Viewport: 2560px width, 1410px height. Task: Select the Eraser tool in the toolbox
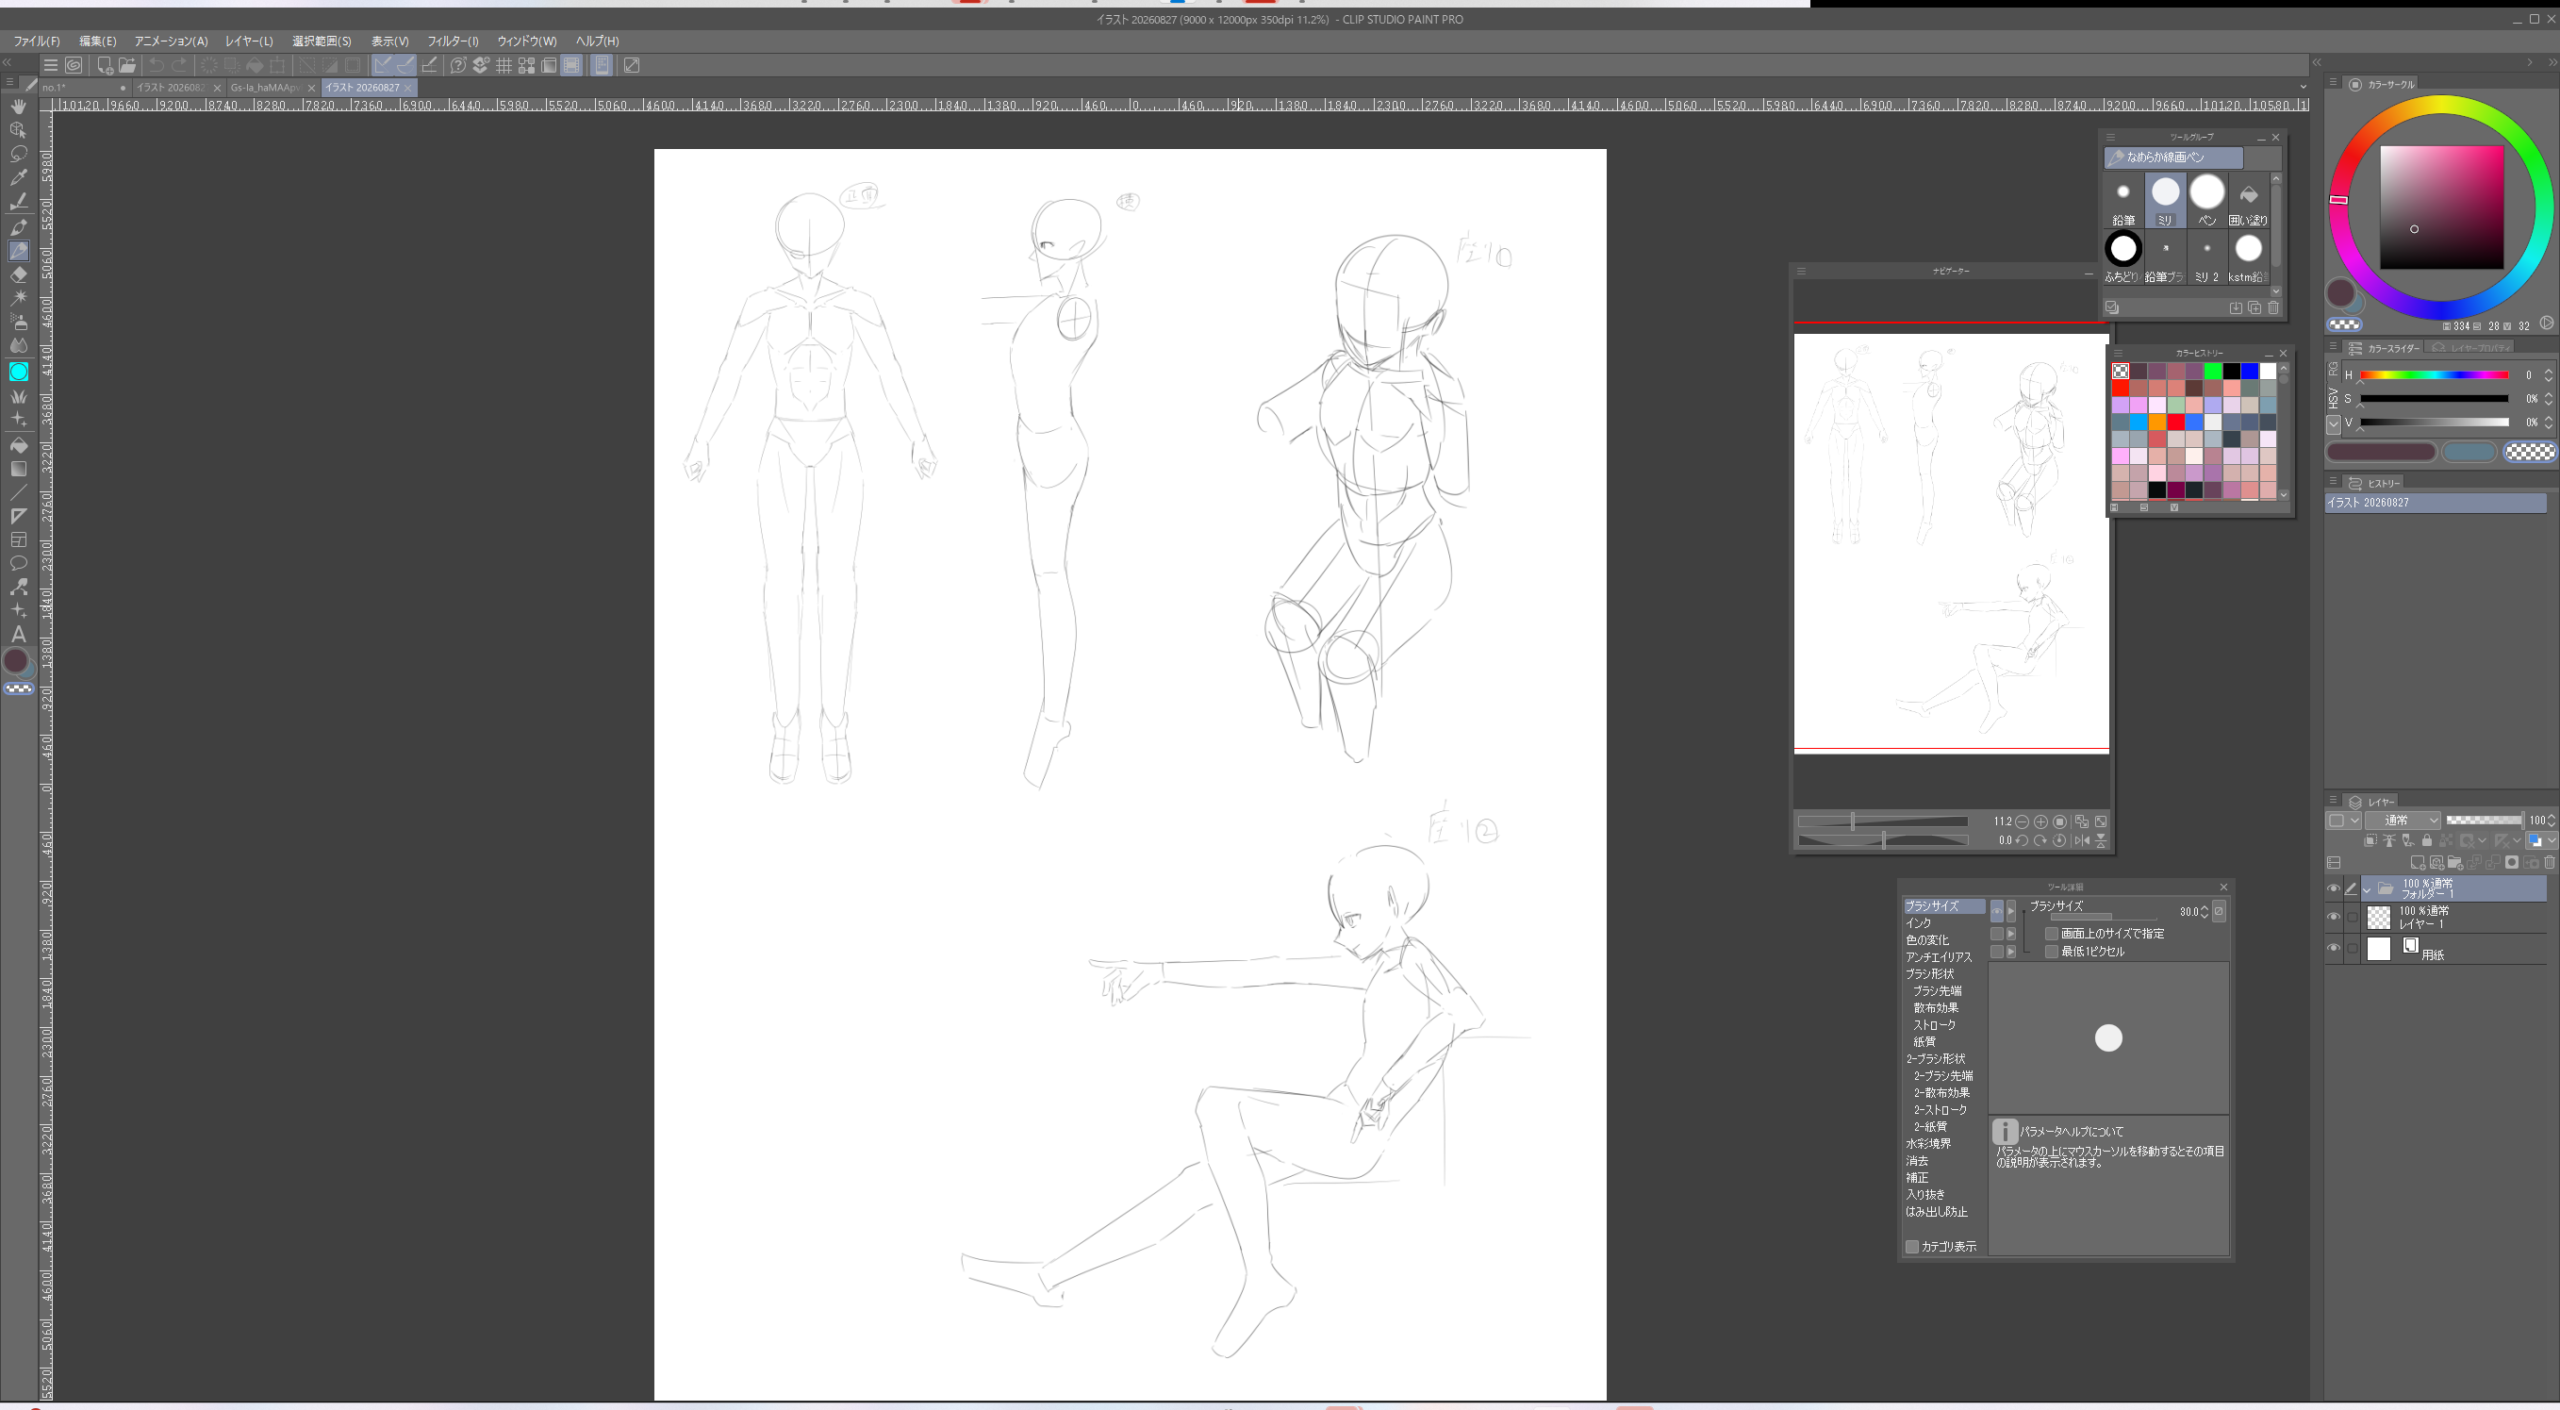[x=18, y=274]
